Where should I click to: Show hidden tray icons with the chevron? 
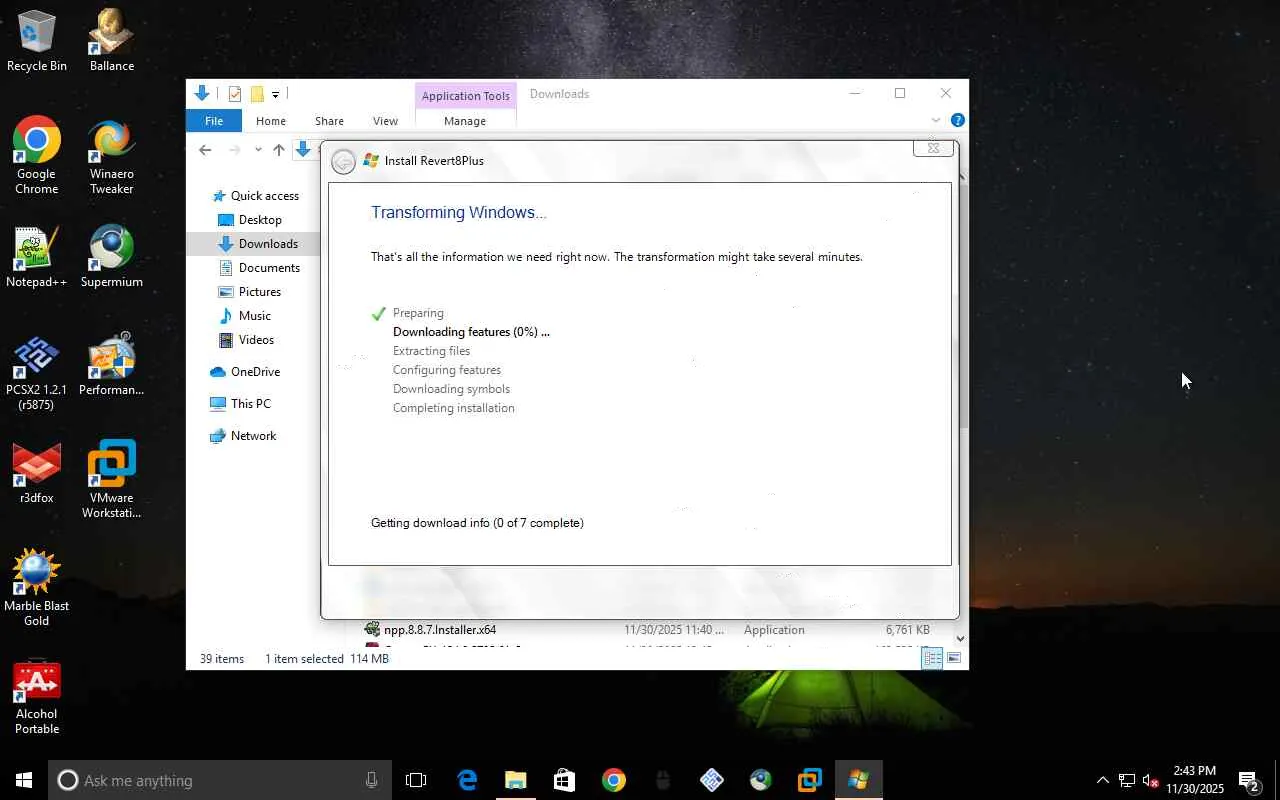(x=1102, y=780)
